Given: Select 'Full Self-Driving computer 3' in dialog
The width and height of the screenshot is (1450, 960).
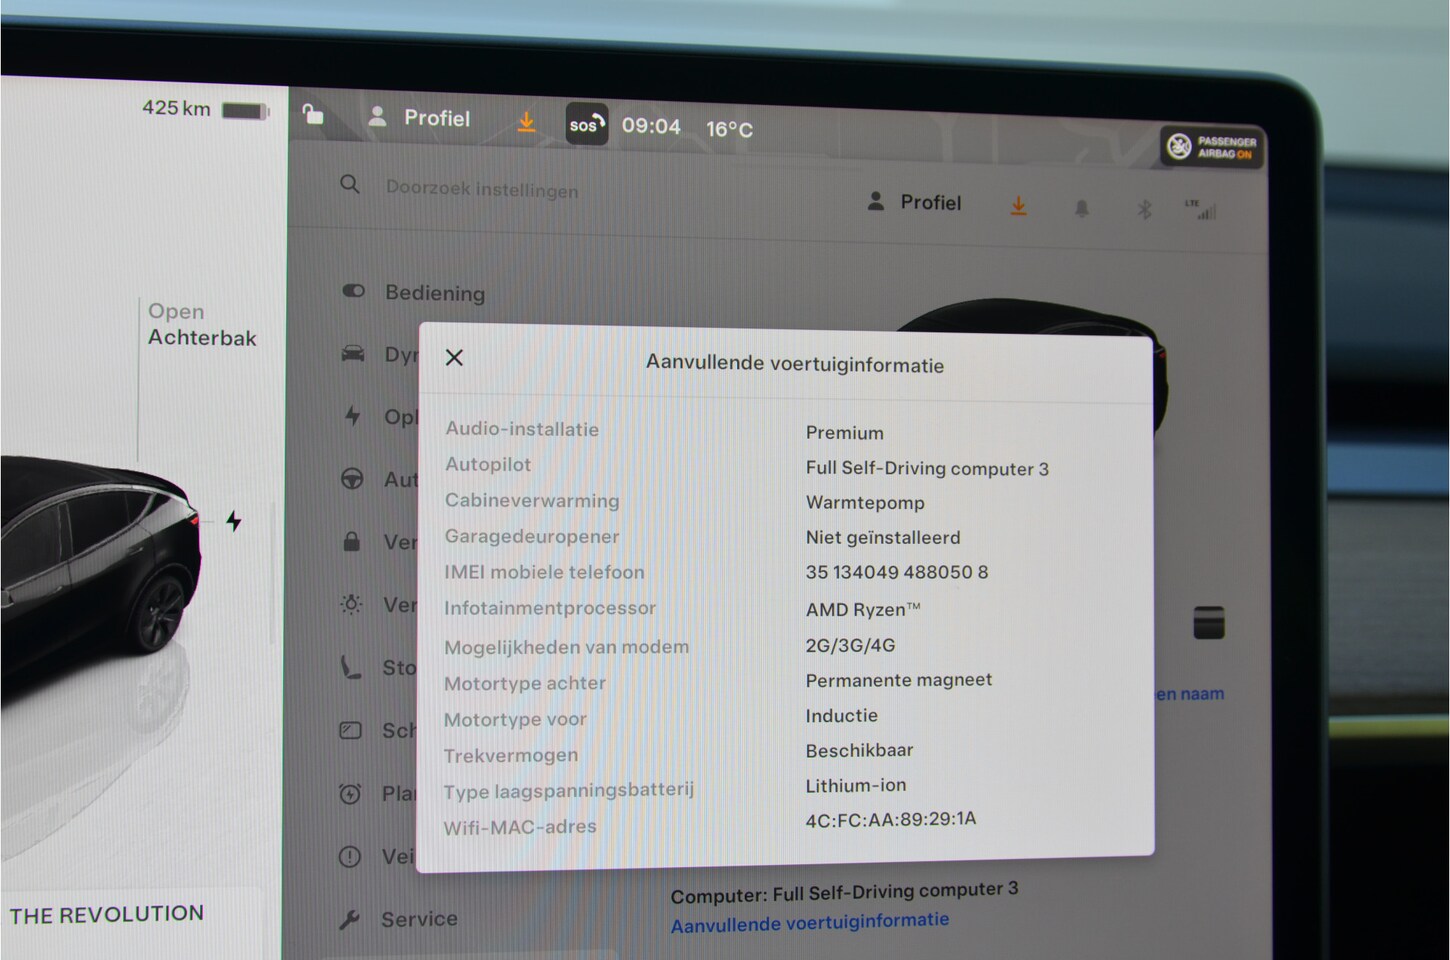Looking at the screenshot, I should click(x=927, y=469).
